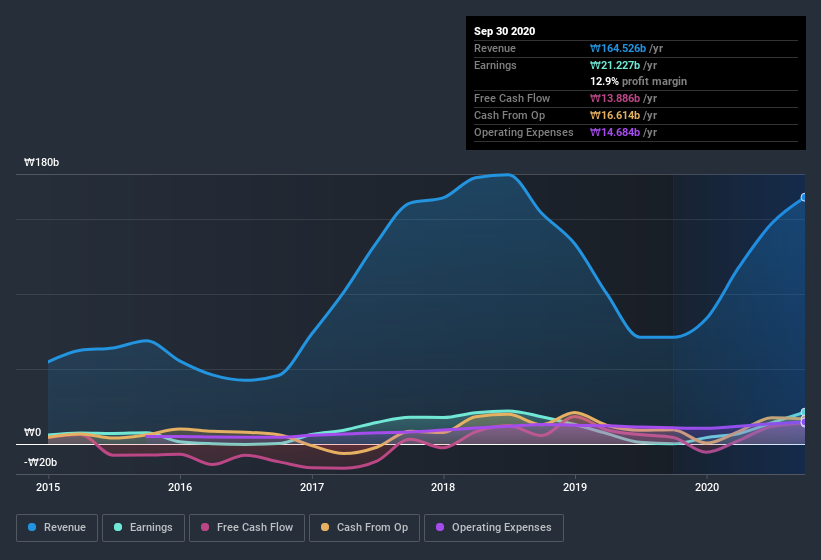Toggle the Earnings series in legend
The width and height of the screenshot is (821, 560).
143,527
